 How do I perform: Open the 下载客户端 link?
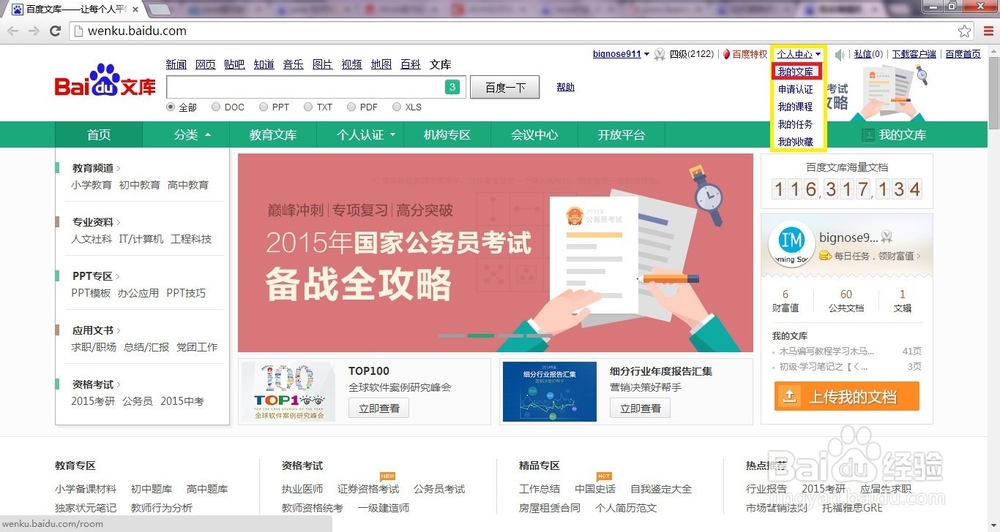(x=914, y=54)
